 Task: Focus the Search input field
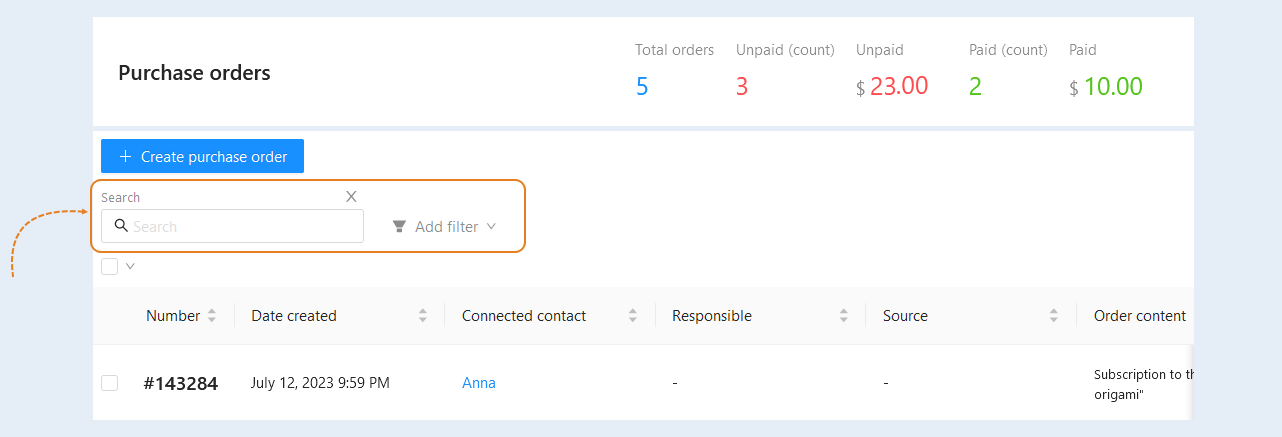point(232,226)
